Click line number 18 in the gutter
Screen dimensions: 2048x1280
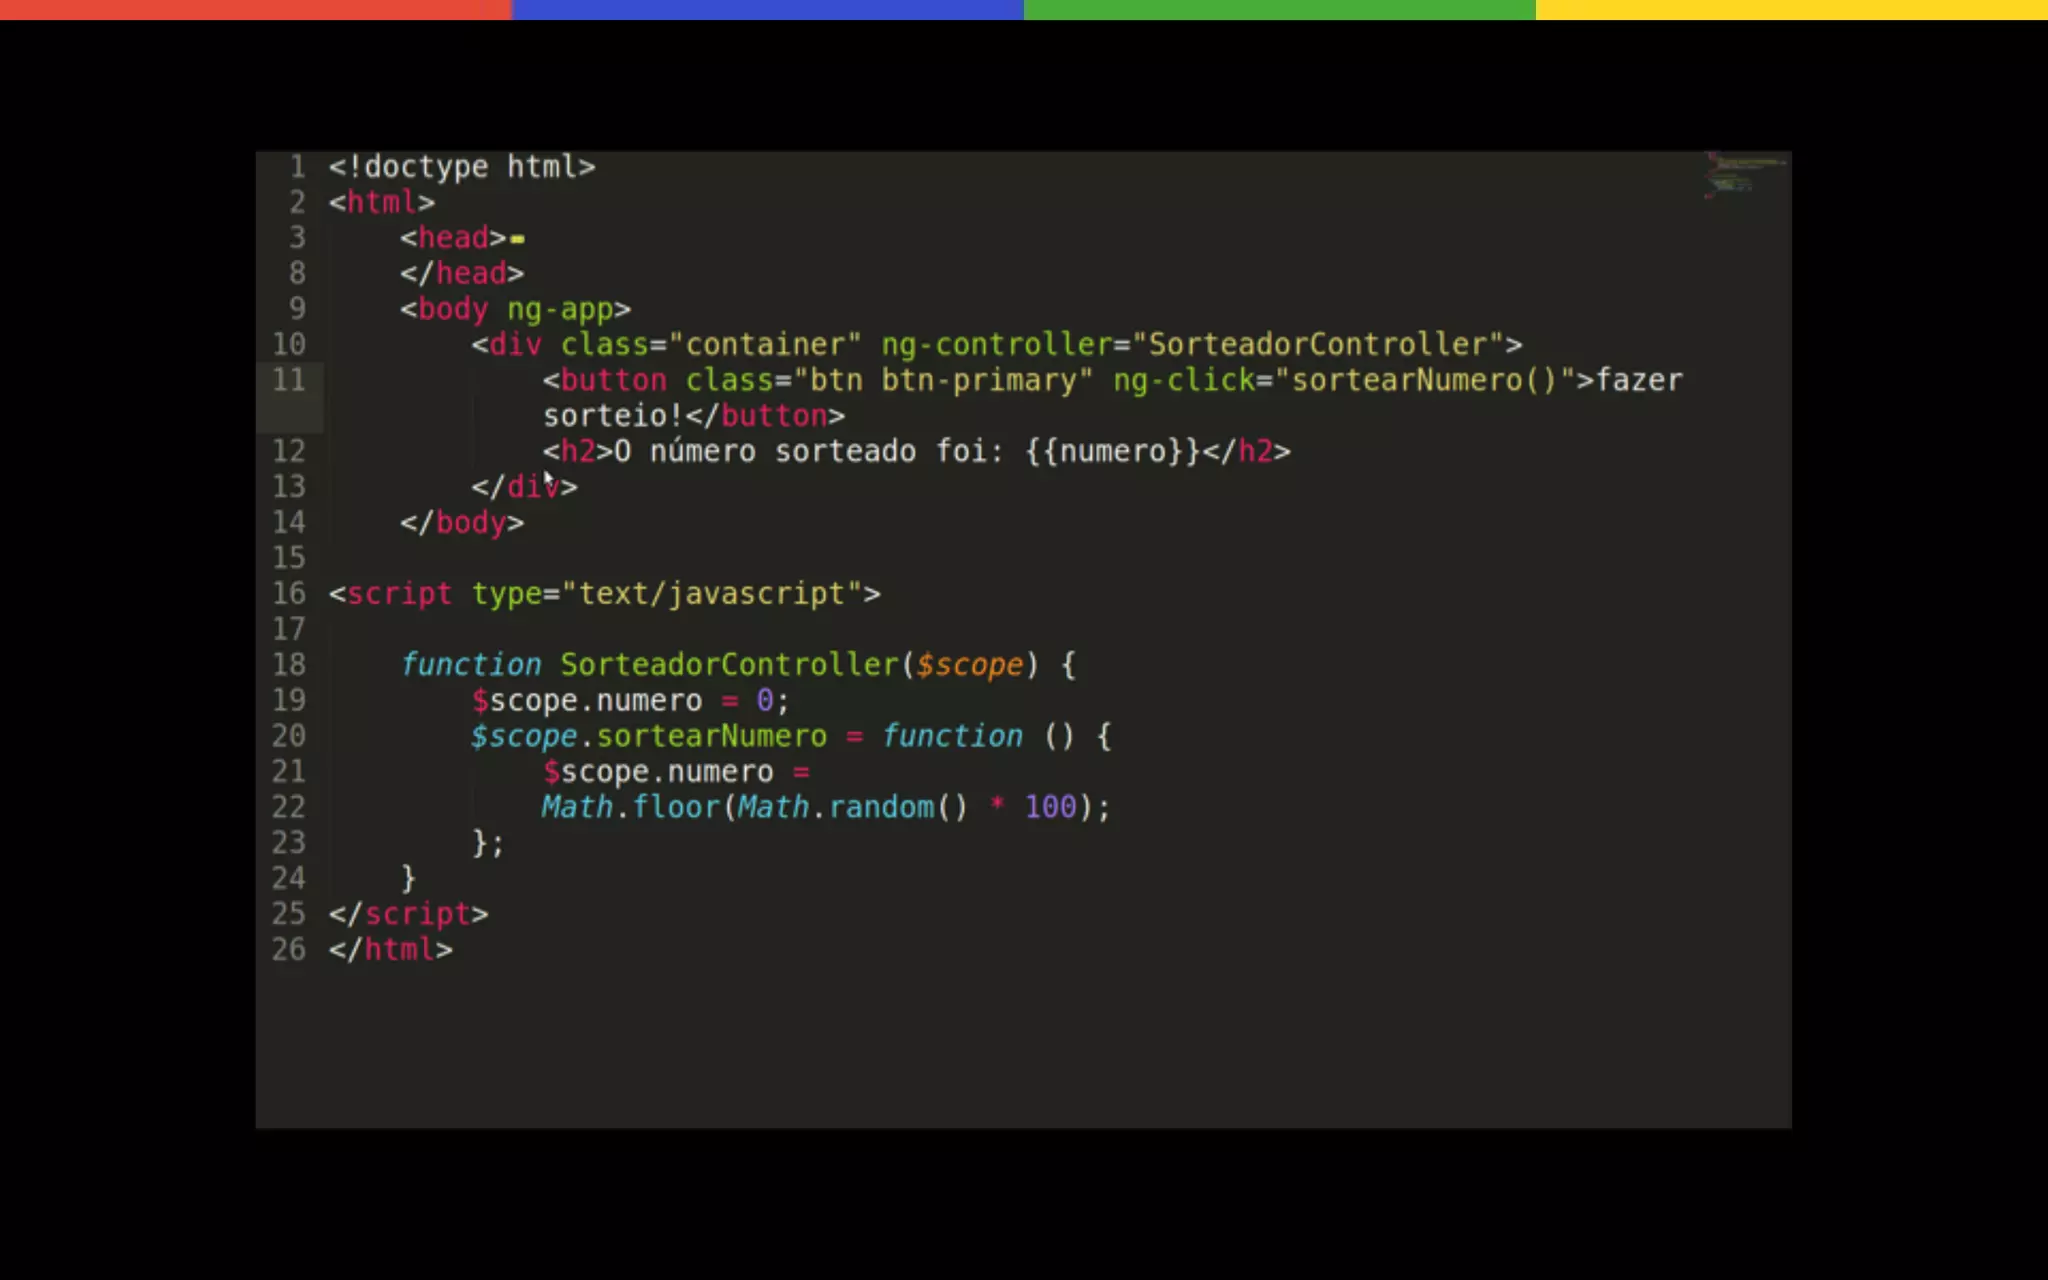point(289,665)
